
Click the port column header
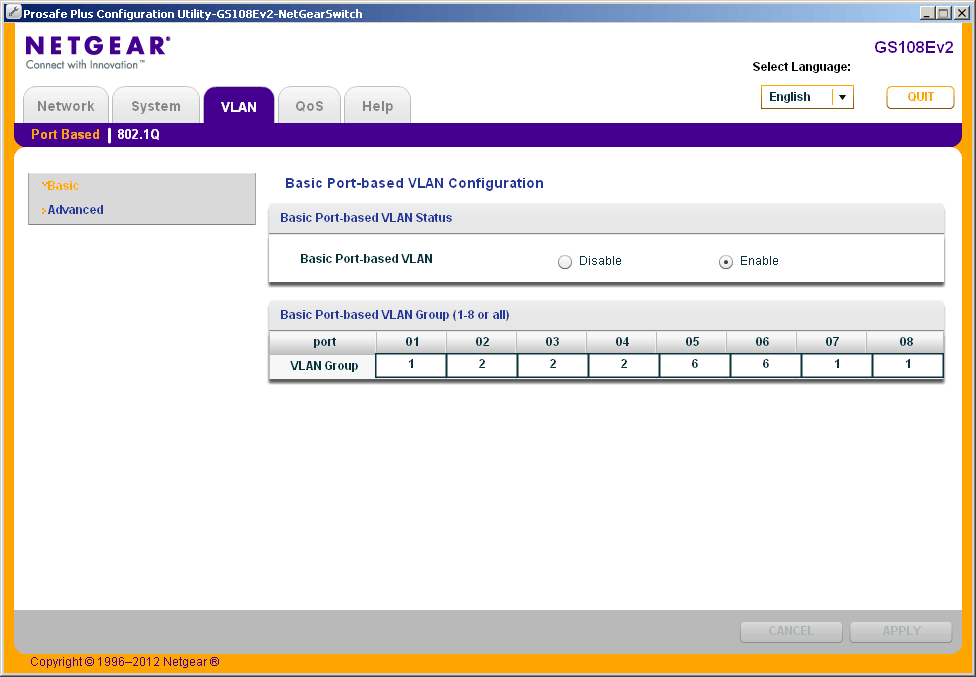point(324,342)
